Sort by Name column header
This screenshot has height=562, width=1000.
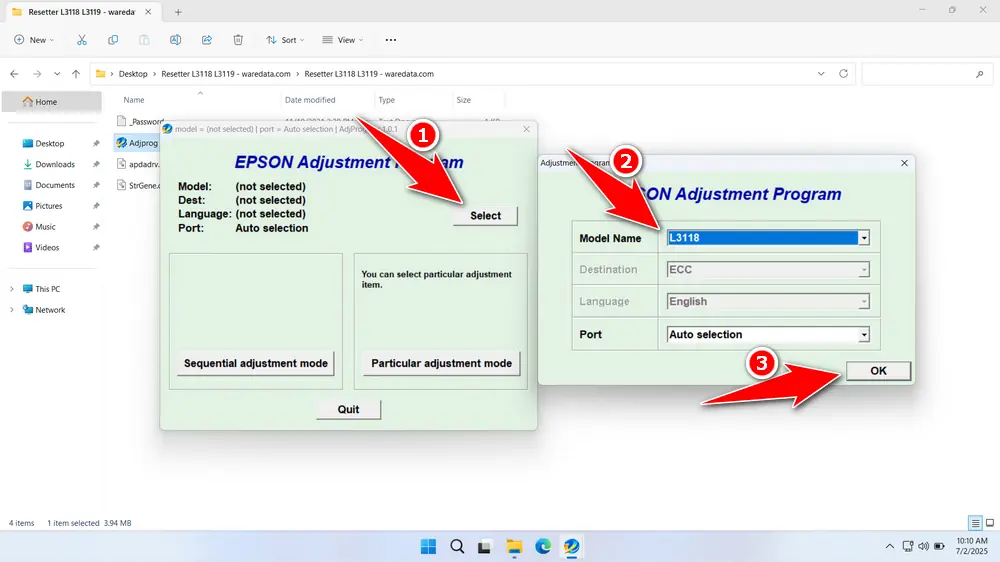(133, 100)
